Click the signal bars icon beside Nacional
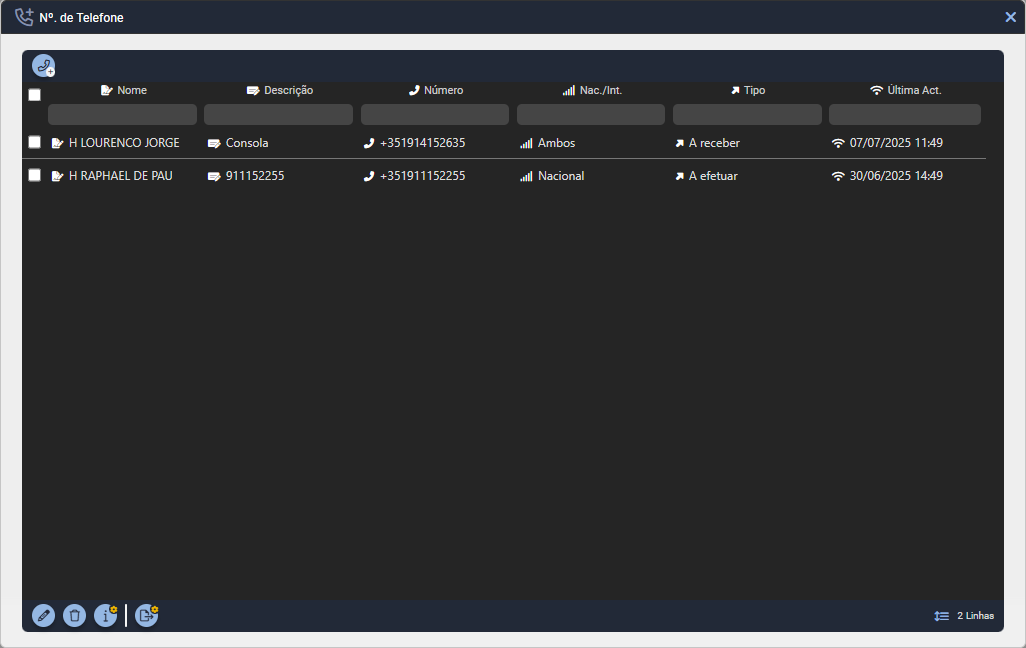Screen dimensions: 1026x648 [x=526, y=176]
